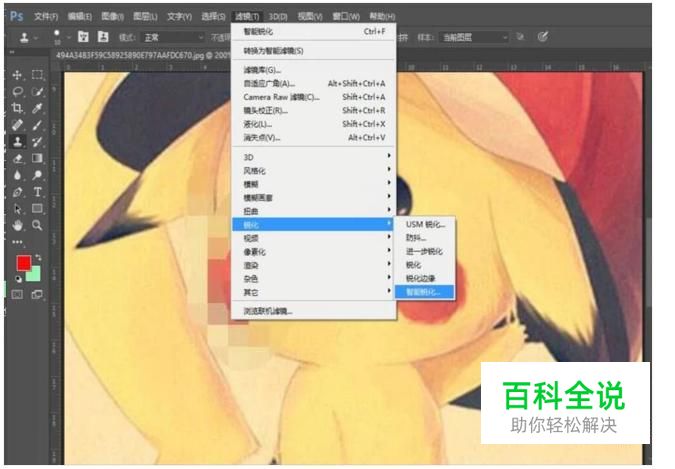Open the sample 当前图层 dropdown

point(474,37)
